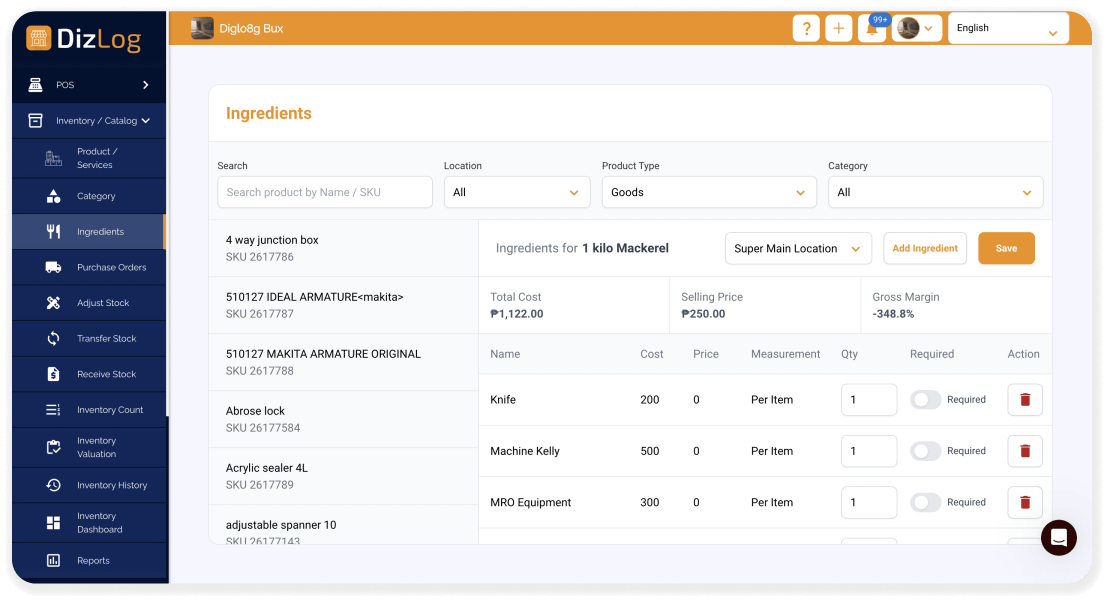Click the help question mark icon
1108x601 pixels.
click(806, 29)
